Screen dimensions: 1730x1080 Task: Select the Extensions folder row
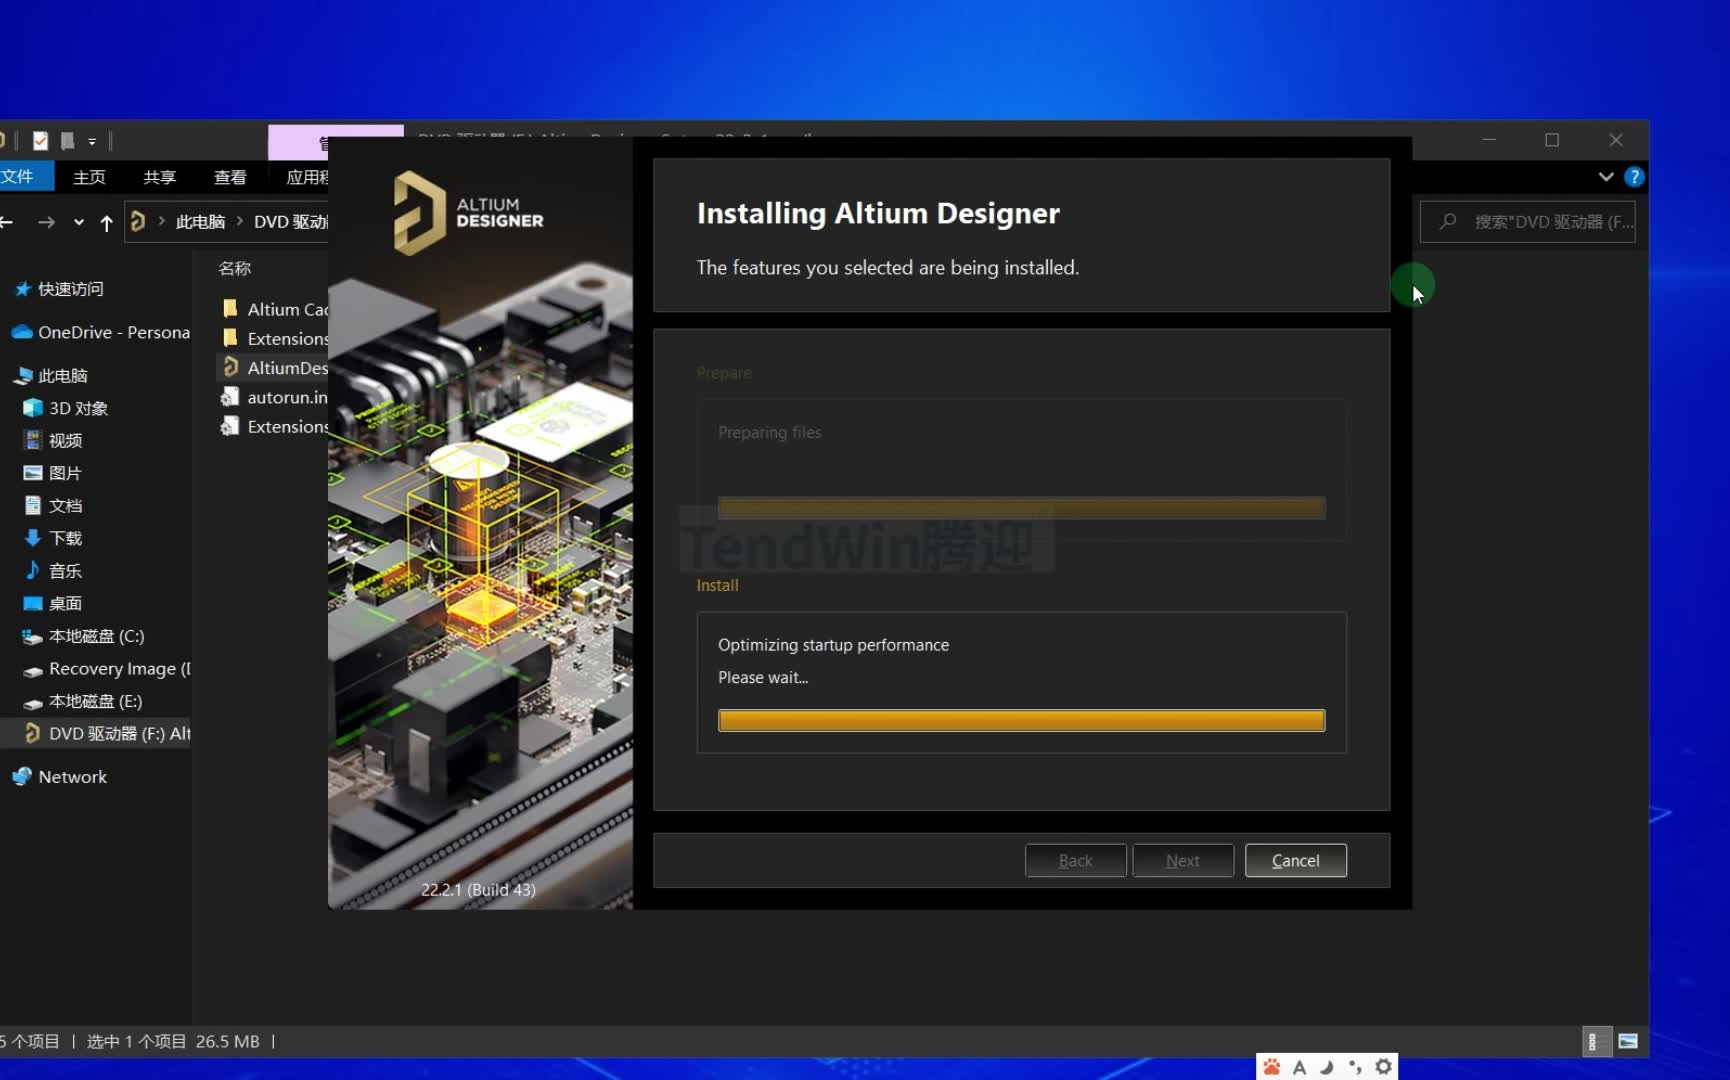pos(274,338)
